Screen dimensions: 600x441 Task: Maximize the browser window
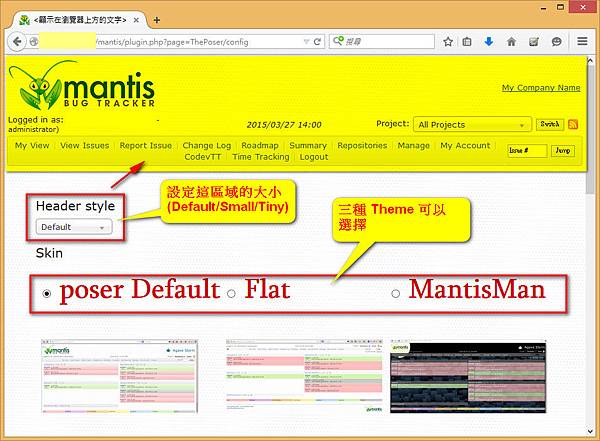pyautogui.click(x=560, y=7)
